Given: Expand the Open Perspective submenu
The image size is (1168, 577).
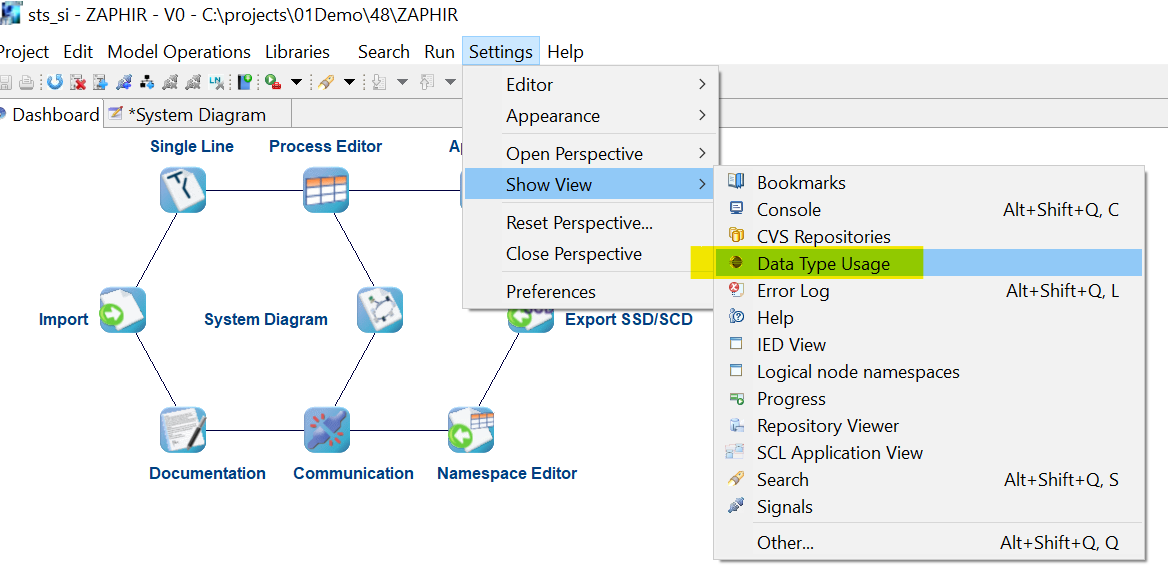Looking at the screenshot, I should [590, 154].
